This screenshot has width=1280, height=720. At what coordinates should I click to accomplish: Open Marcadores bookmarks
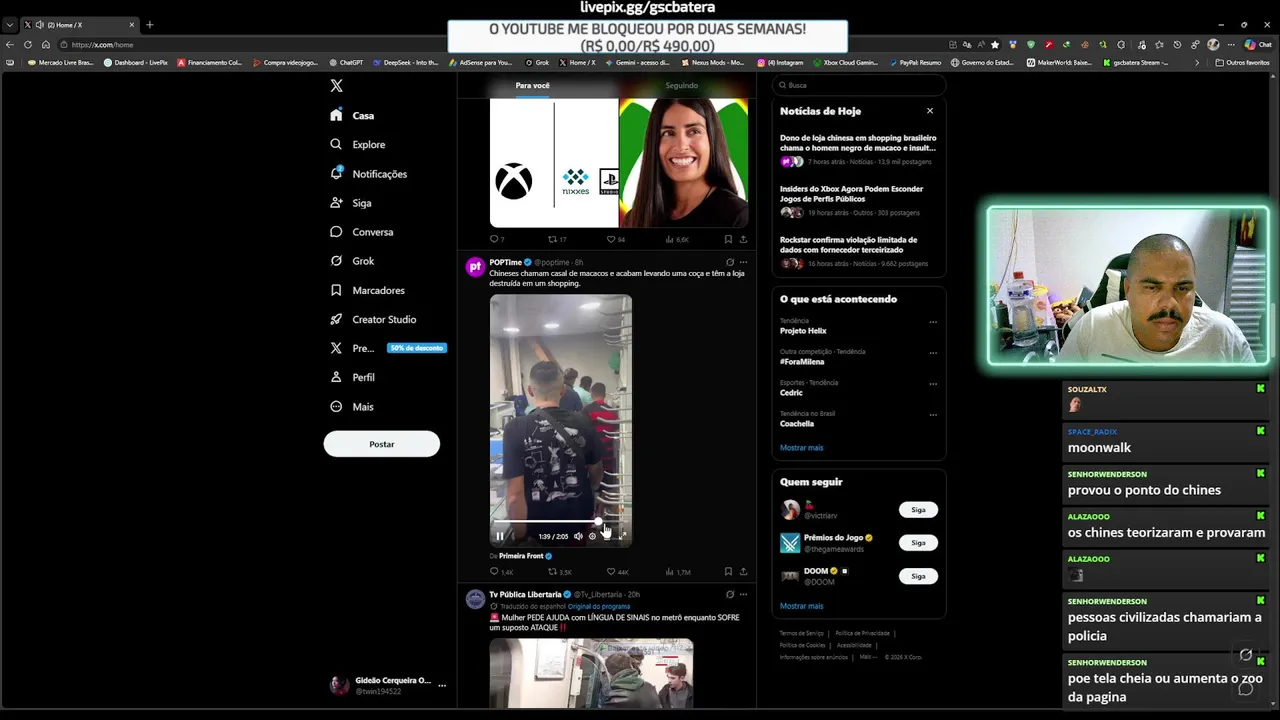click(x=367, y=290)
